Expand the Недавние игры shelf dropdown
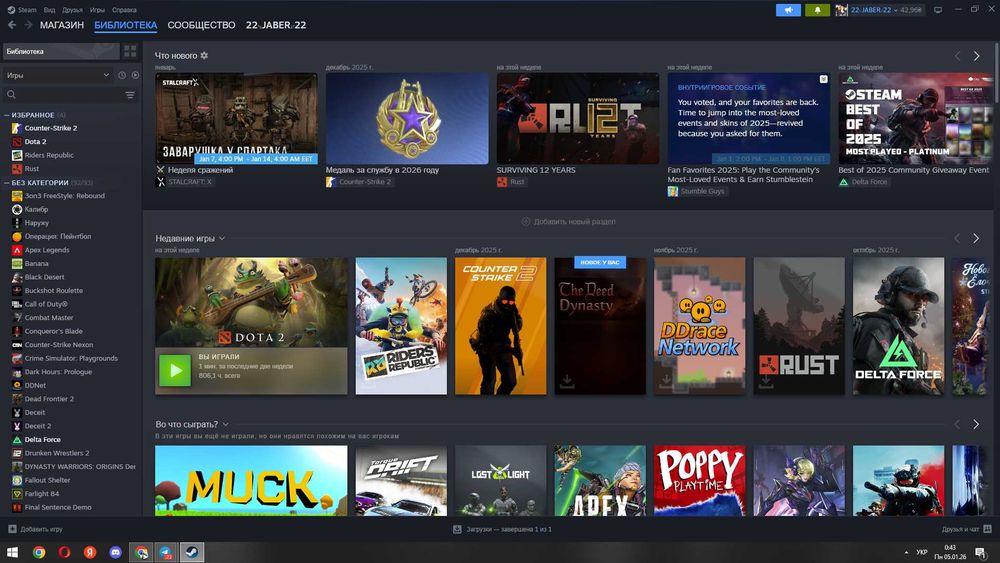 coord(222,238)
